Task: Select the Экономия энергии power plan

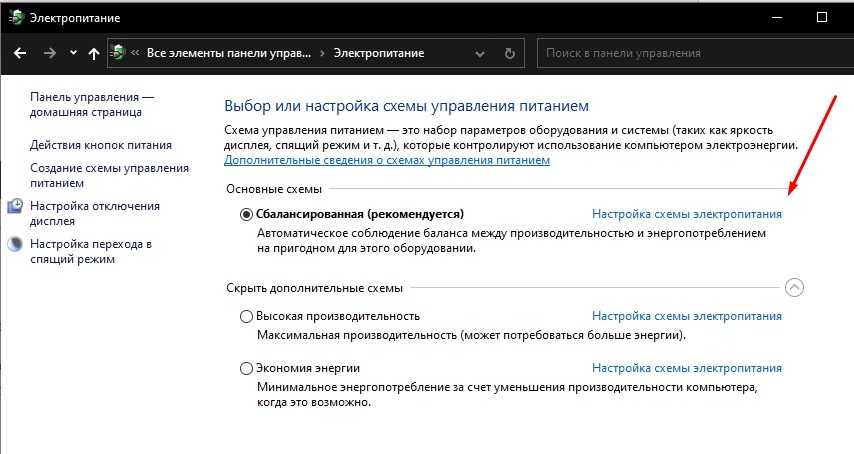Action: click(x=247, y=368)
